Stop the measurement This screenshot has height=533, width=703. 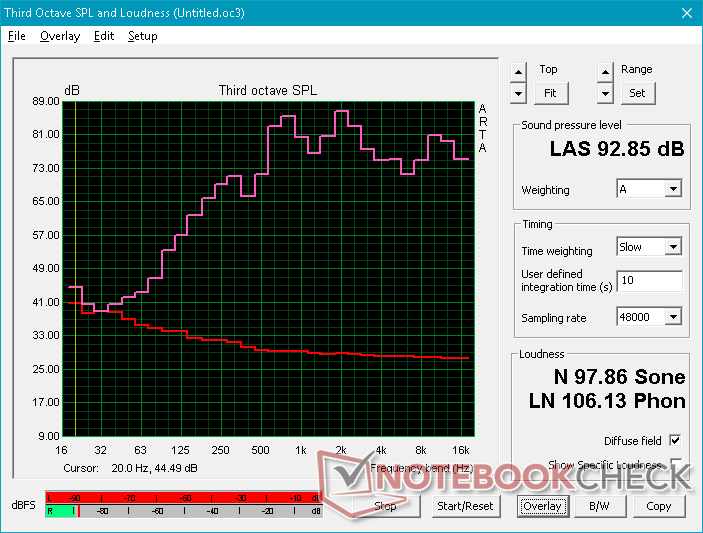[385, 506]
